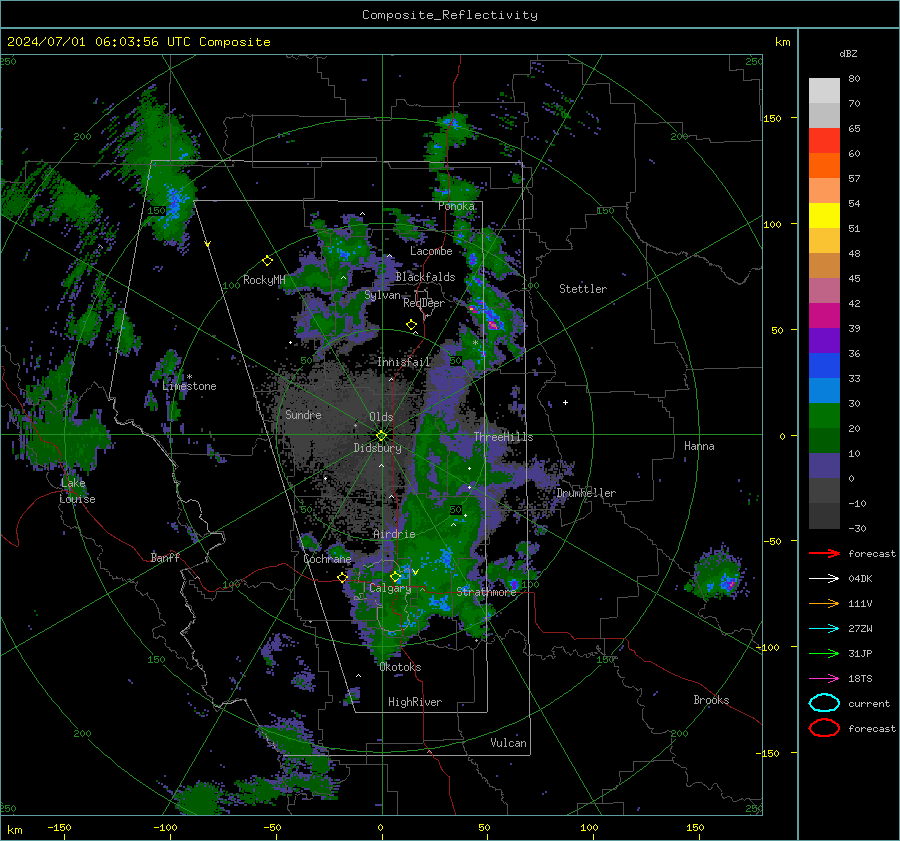Click the magenta 39-42 dBZ swatch
Screen dimensions: 900x841
[x=824, y=315]
